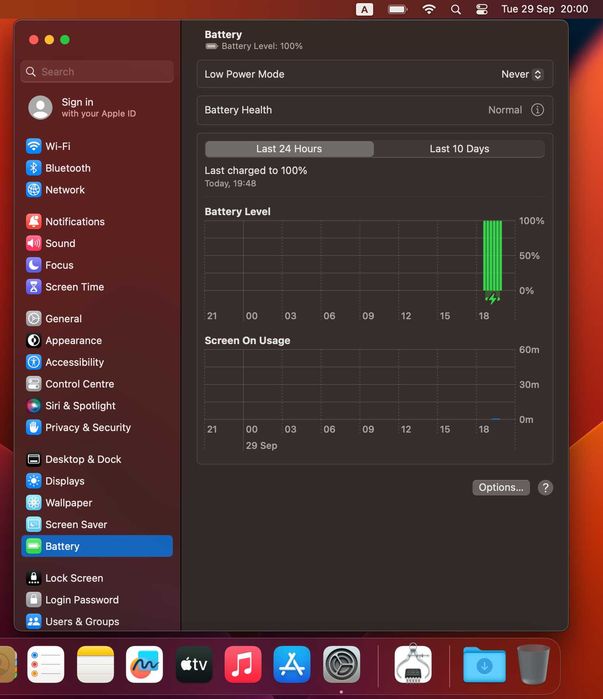Go to Accessibility settings

coord(97,362)
